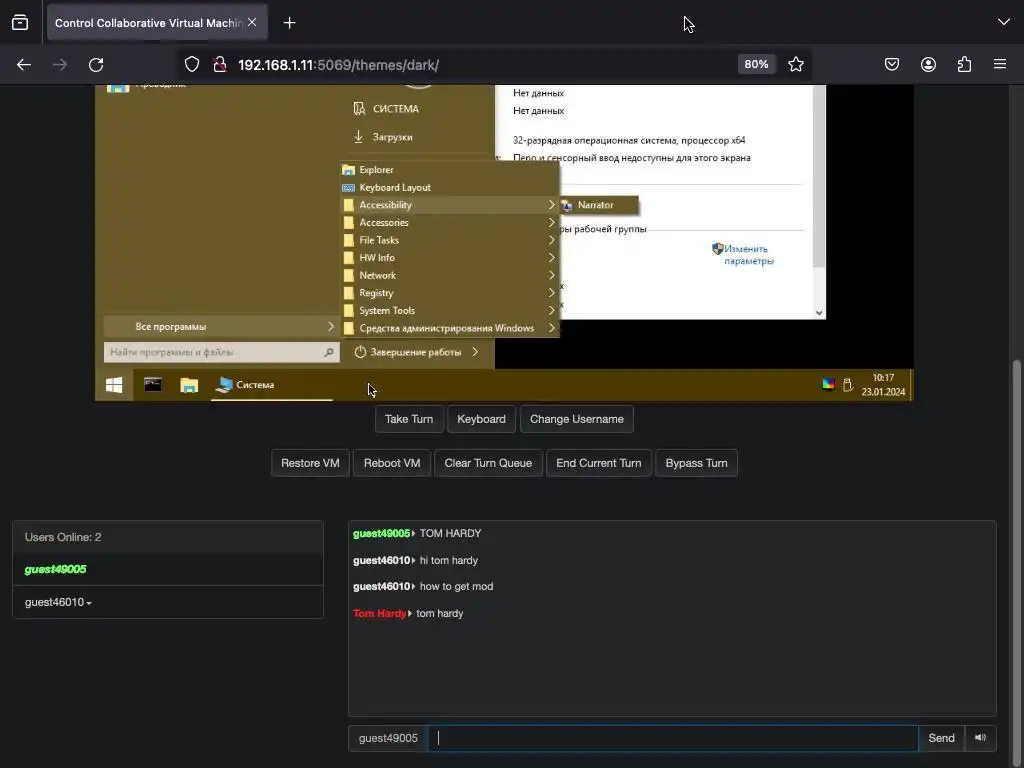Bookmark this page with the star icon
Viewport: 1024px width, 768px height.
click(795, 64)
